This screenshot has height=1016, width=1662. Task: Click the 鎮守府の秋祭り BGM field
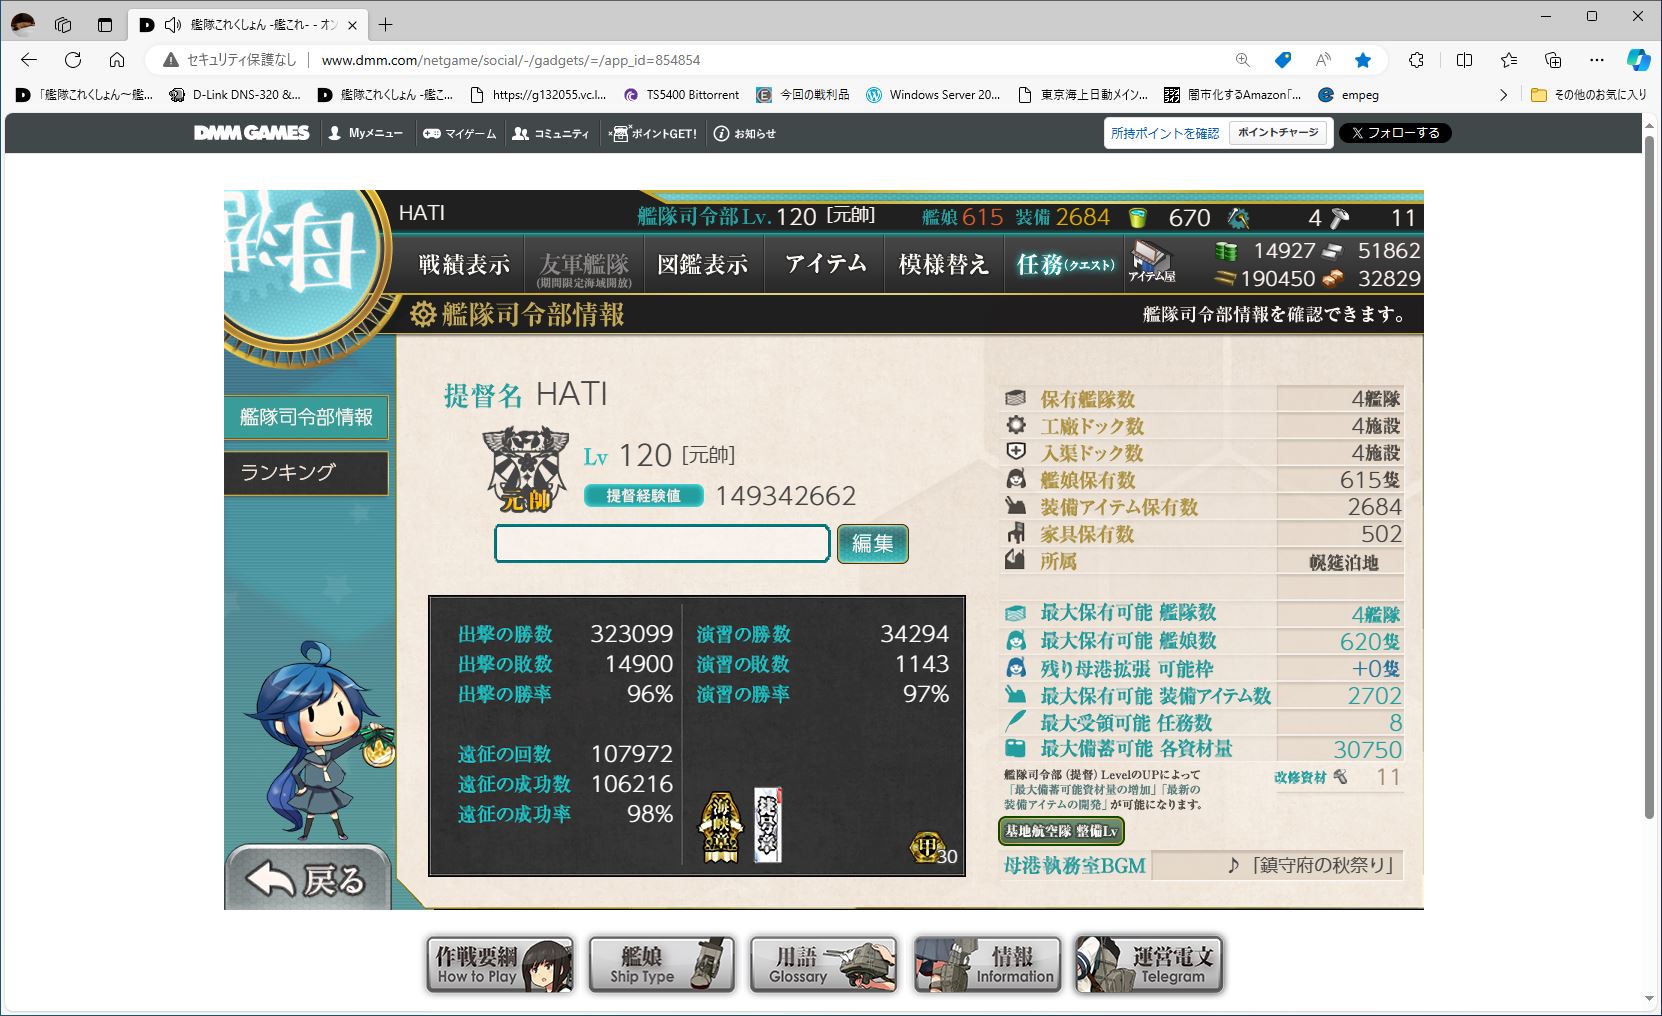pyautogui.click(x=1278, y=866)
